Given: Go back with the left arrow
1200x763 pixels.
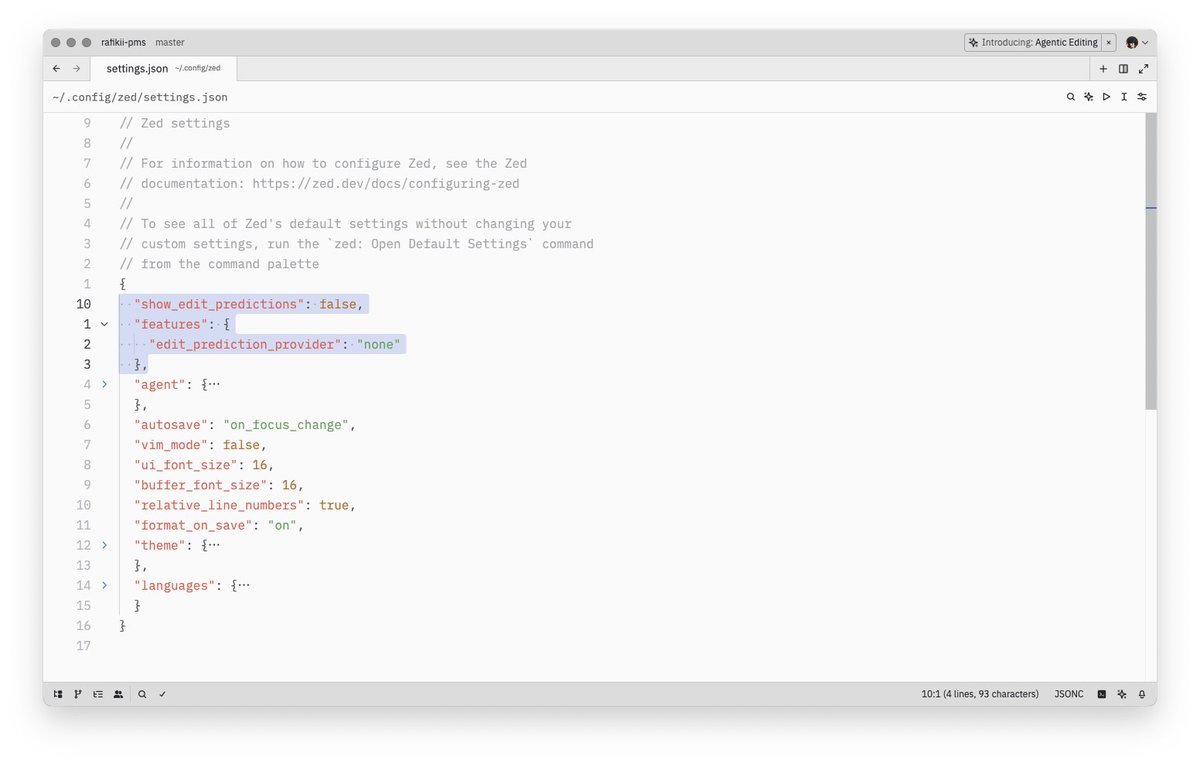Looking at the screenshot, I should coord(57,69).
